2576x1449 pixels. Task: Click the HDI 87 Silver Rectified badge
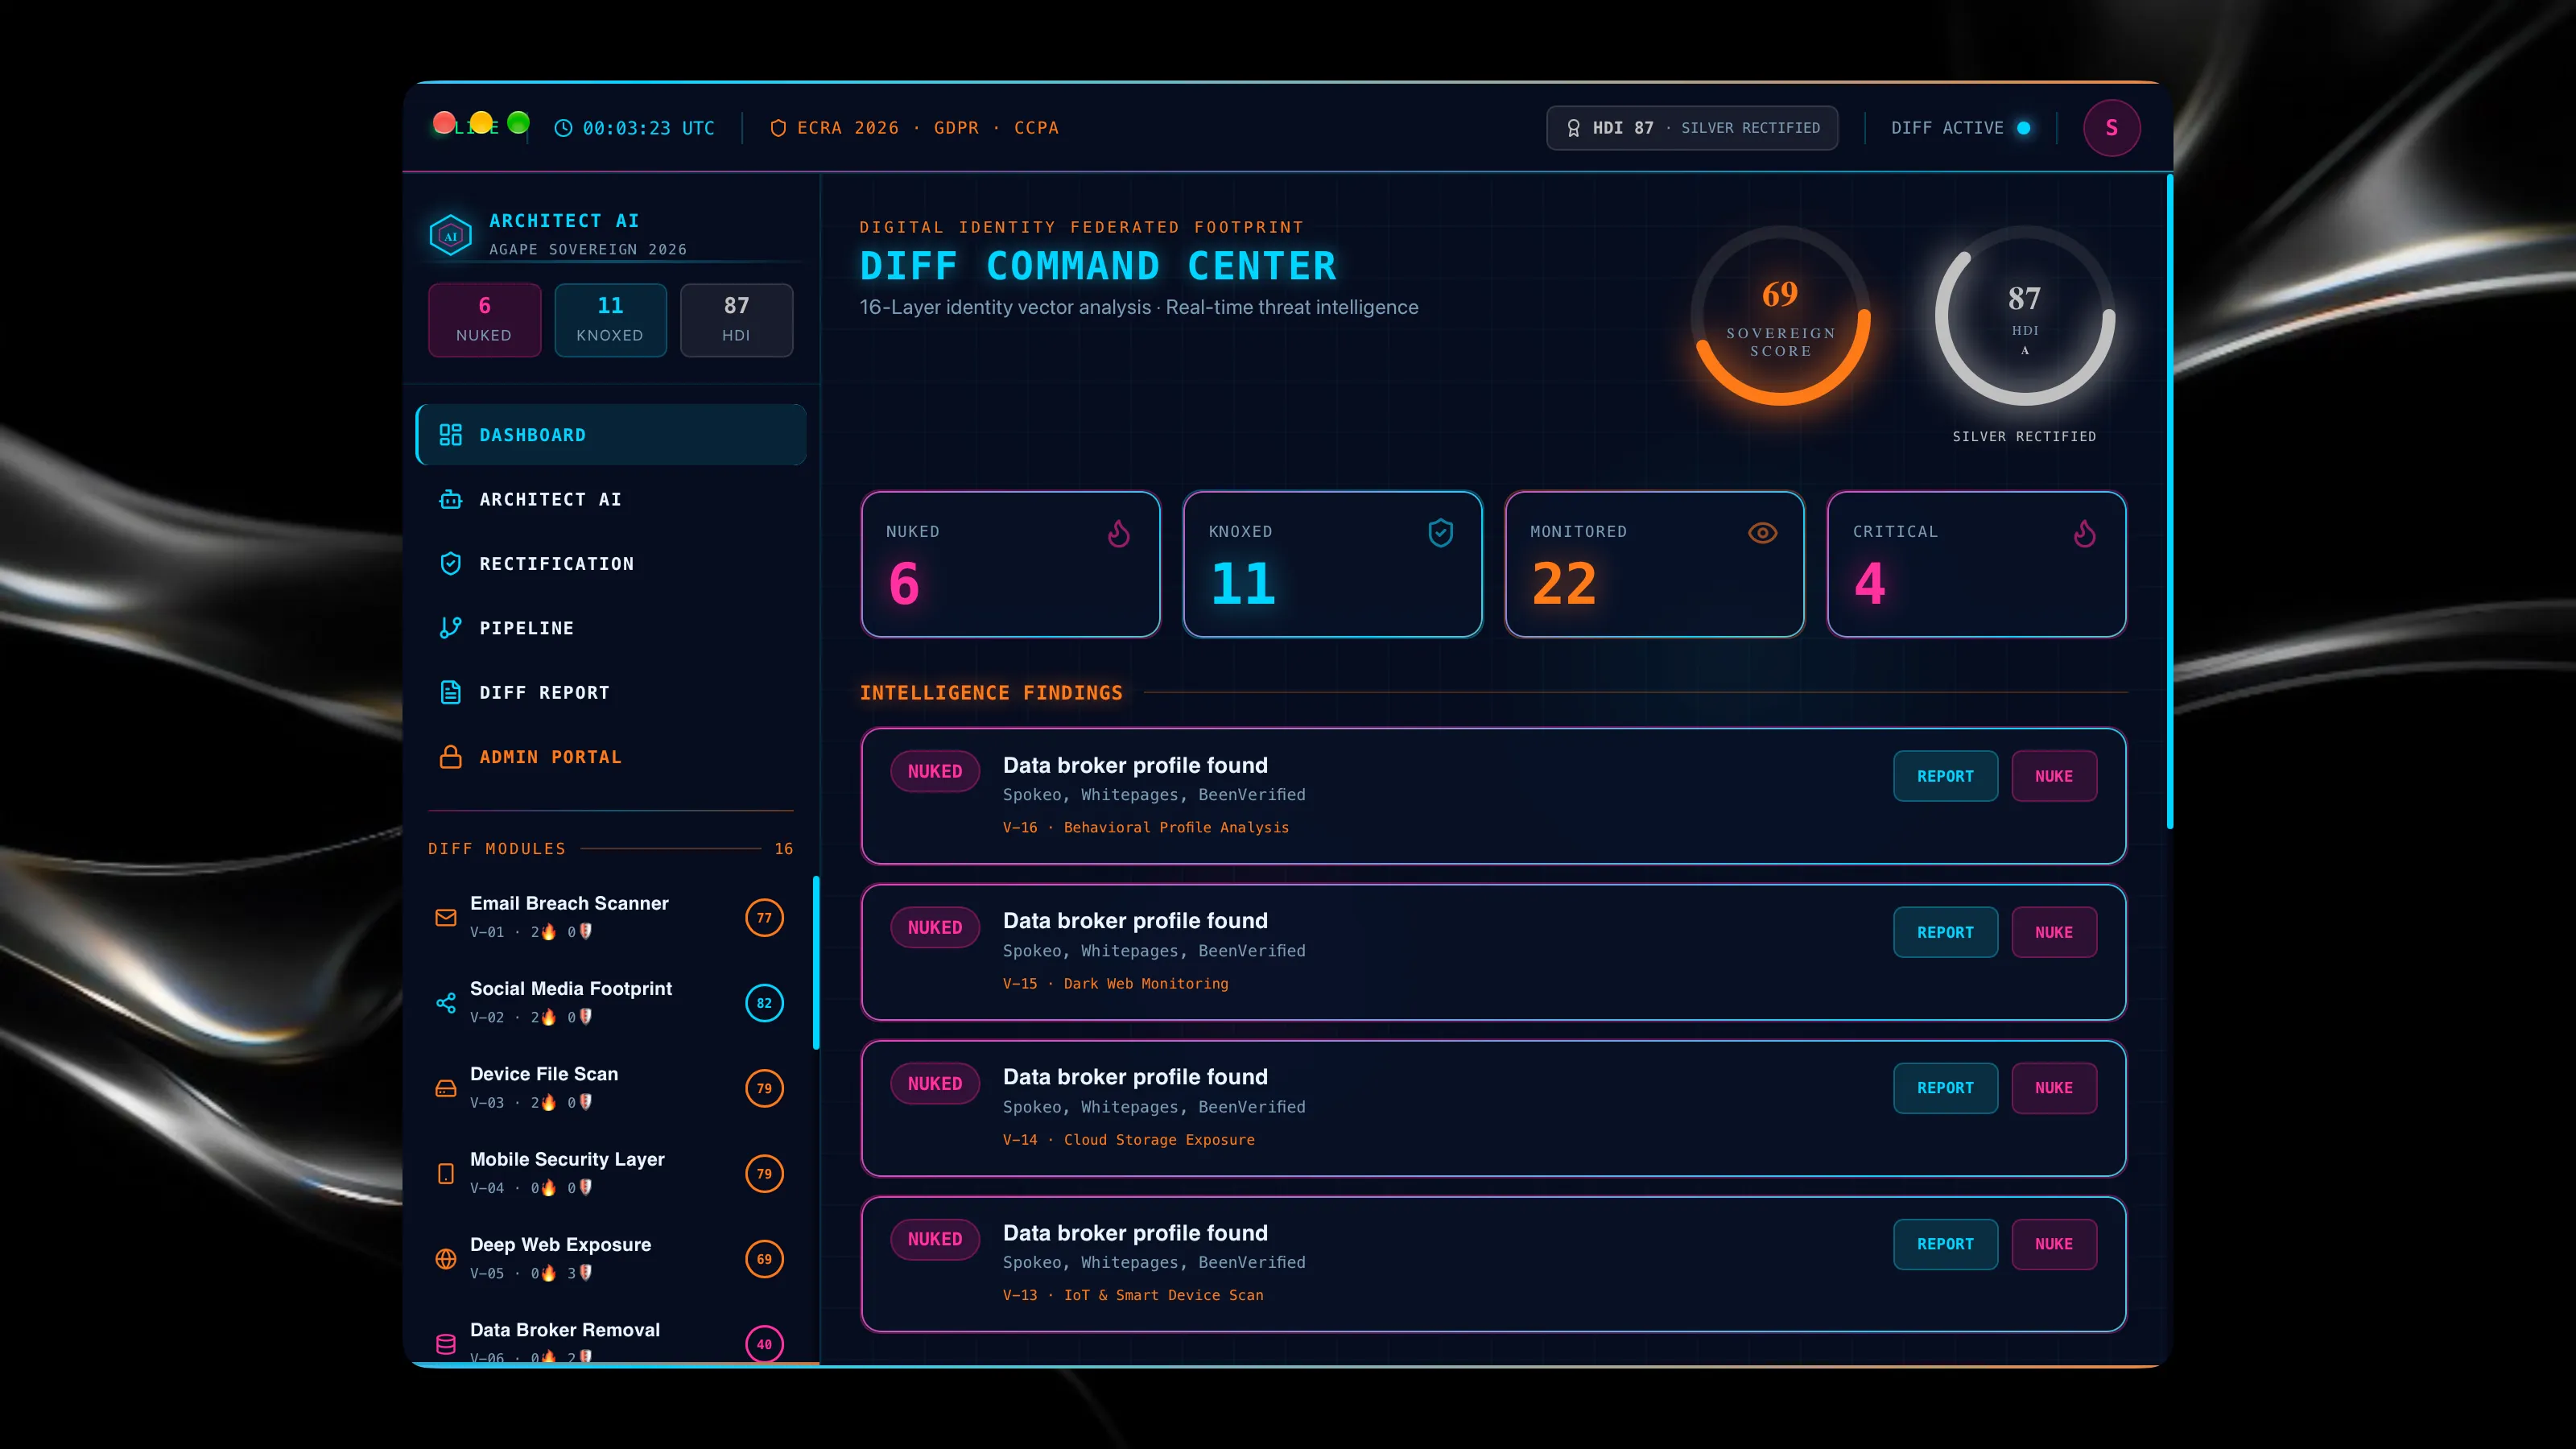coord(1692,128)
